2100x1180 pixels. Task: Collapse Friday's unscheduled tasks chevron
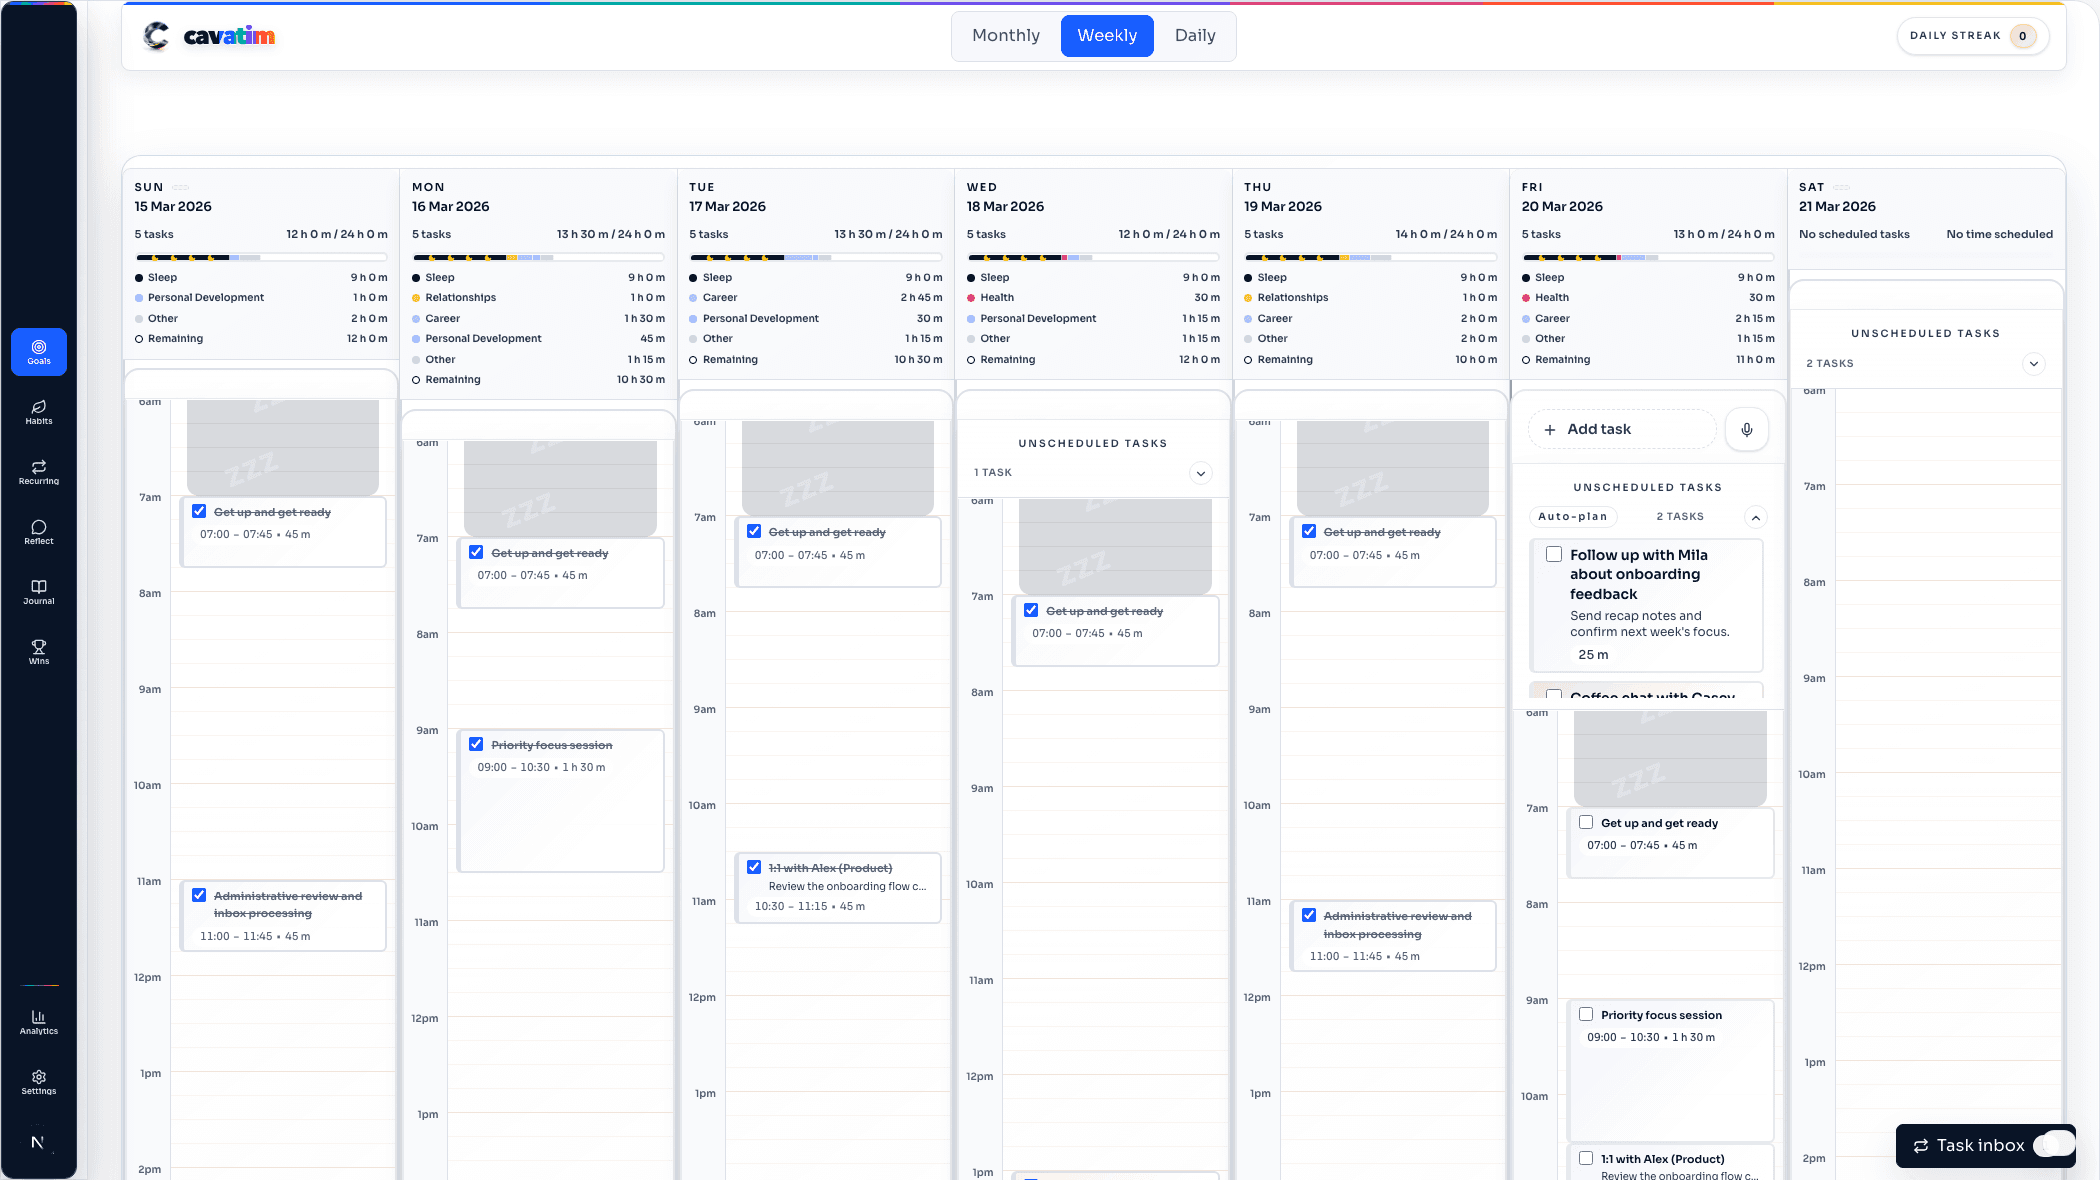[1756, 517]
